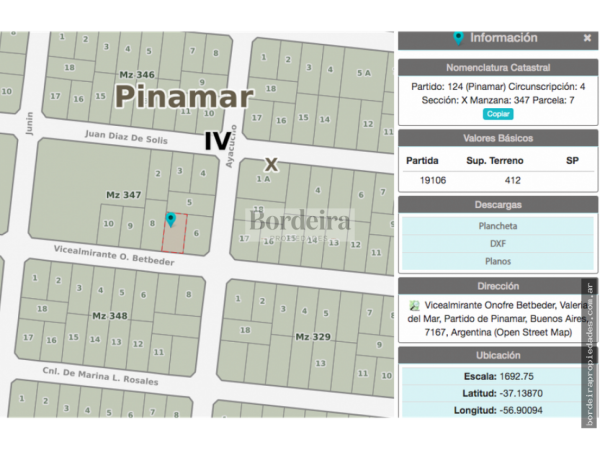600x450 pixels.
Task: Click the teal location marker on the map
Action: tap(171, 218)
